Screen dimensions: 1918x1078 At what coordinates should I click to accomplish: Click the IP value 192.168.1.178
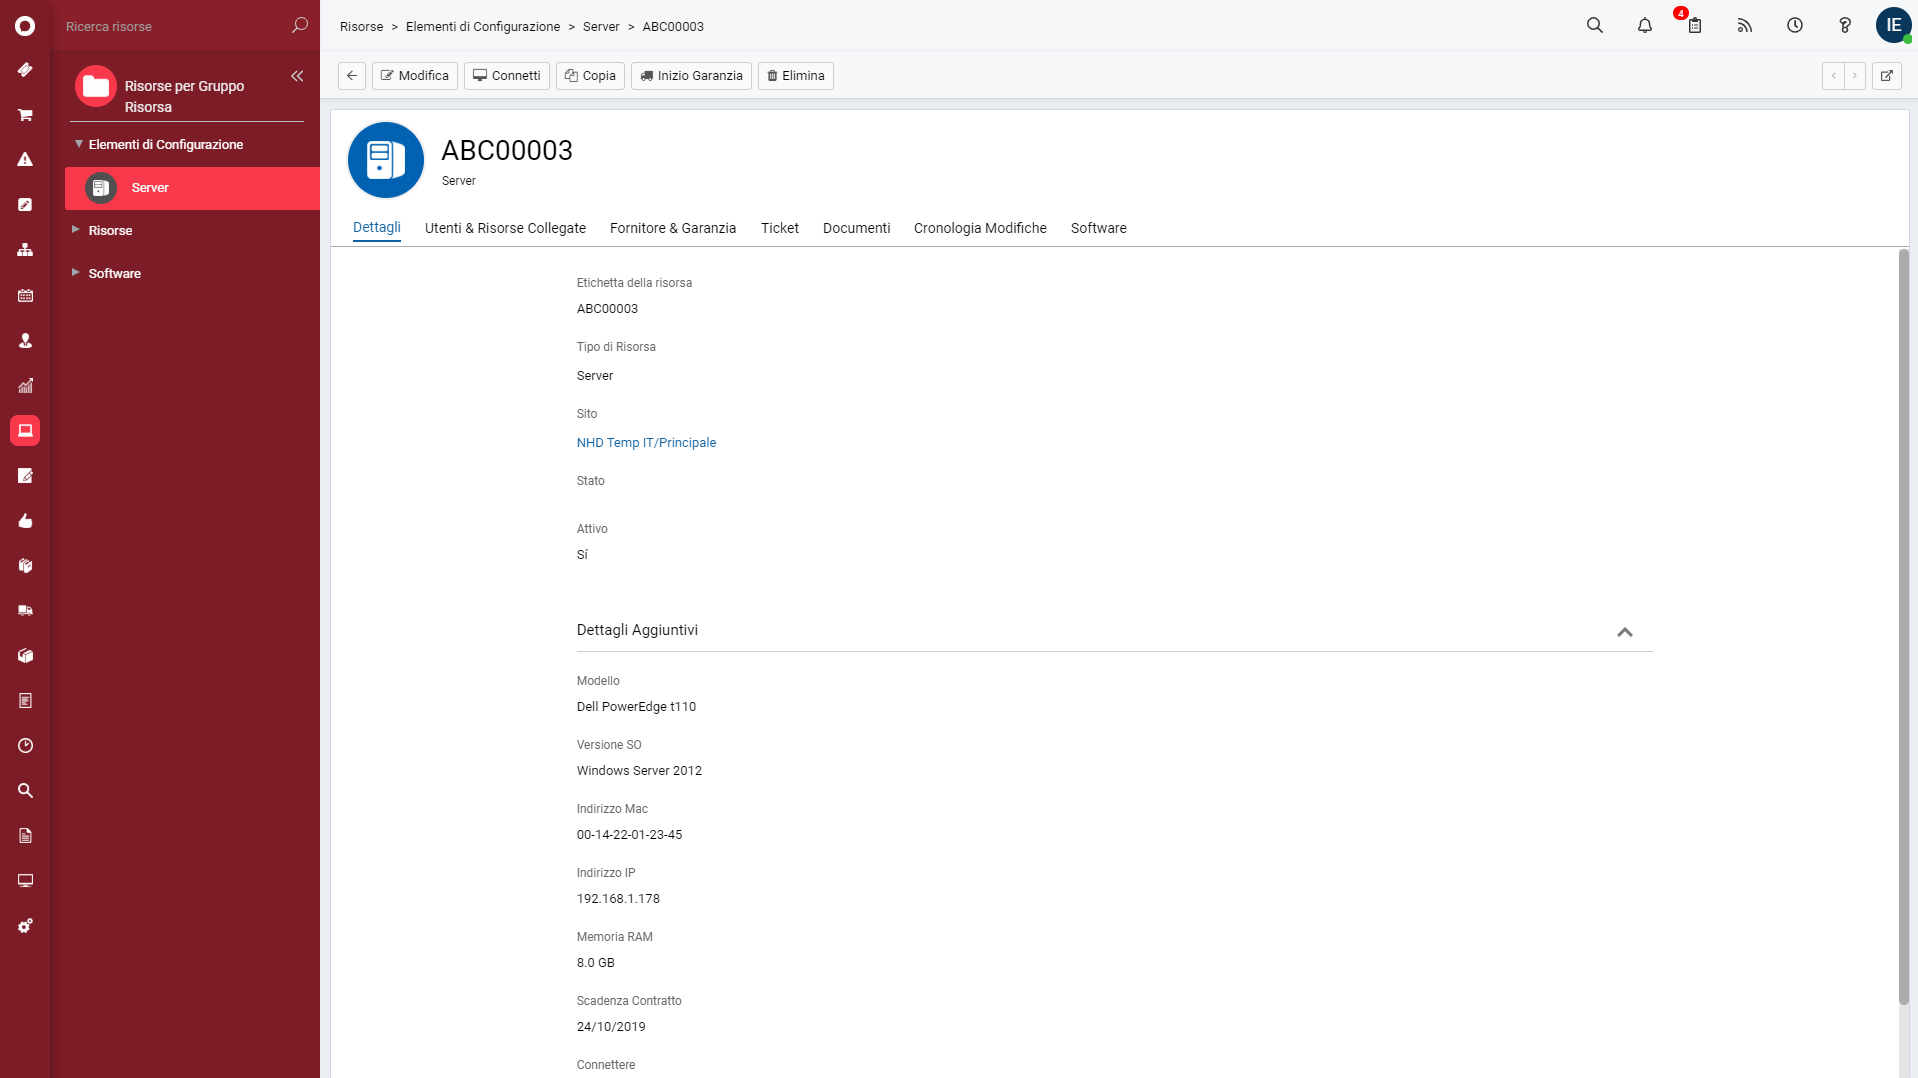[x=618, y=899]
